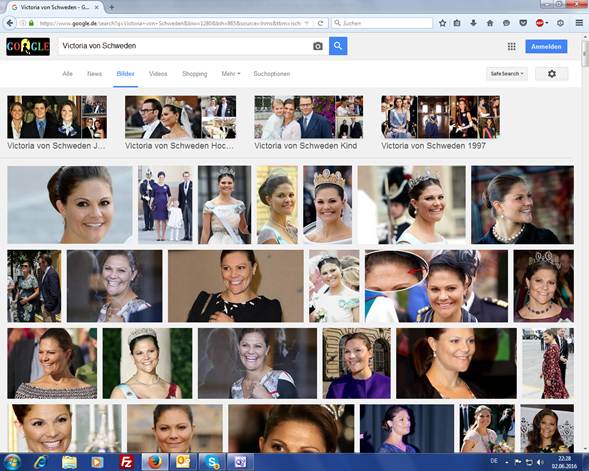Open Skype from the taskbar

pos(212,462)
